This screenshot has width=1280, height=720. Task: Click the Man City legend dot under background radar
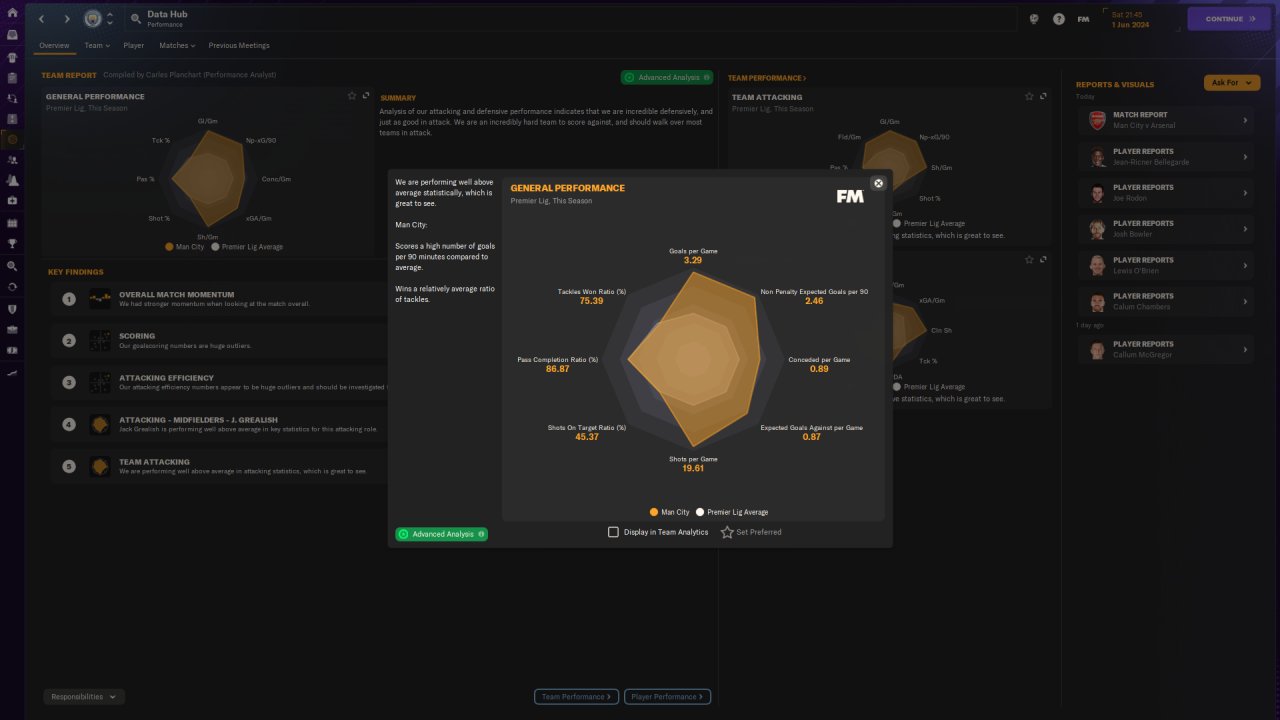[x=170, y=246]
